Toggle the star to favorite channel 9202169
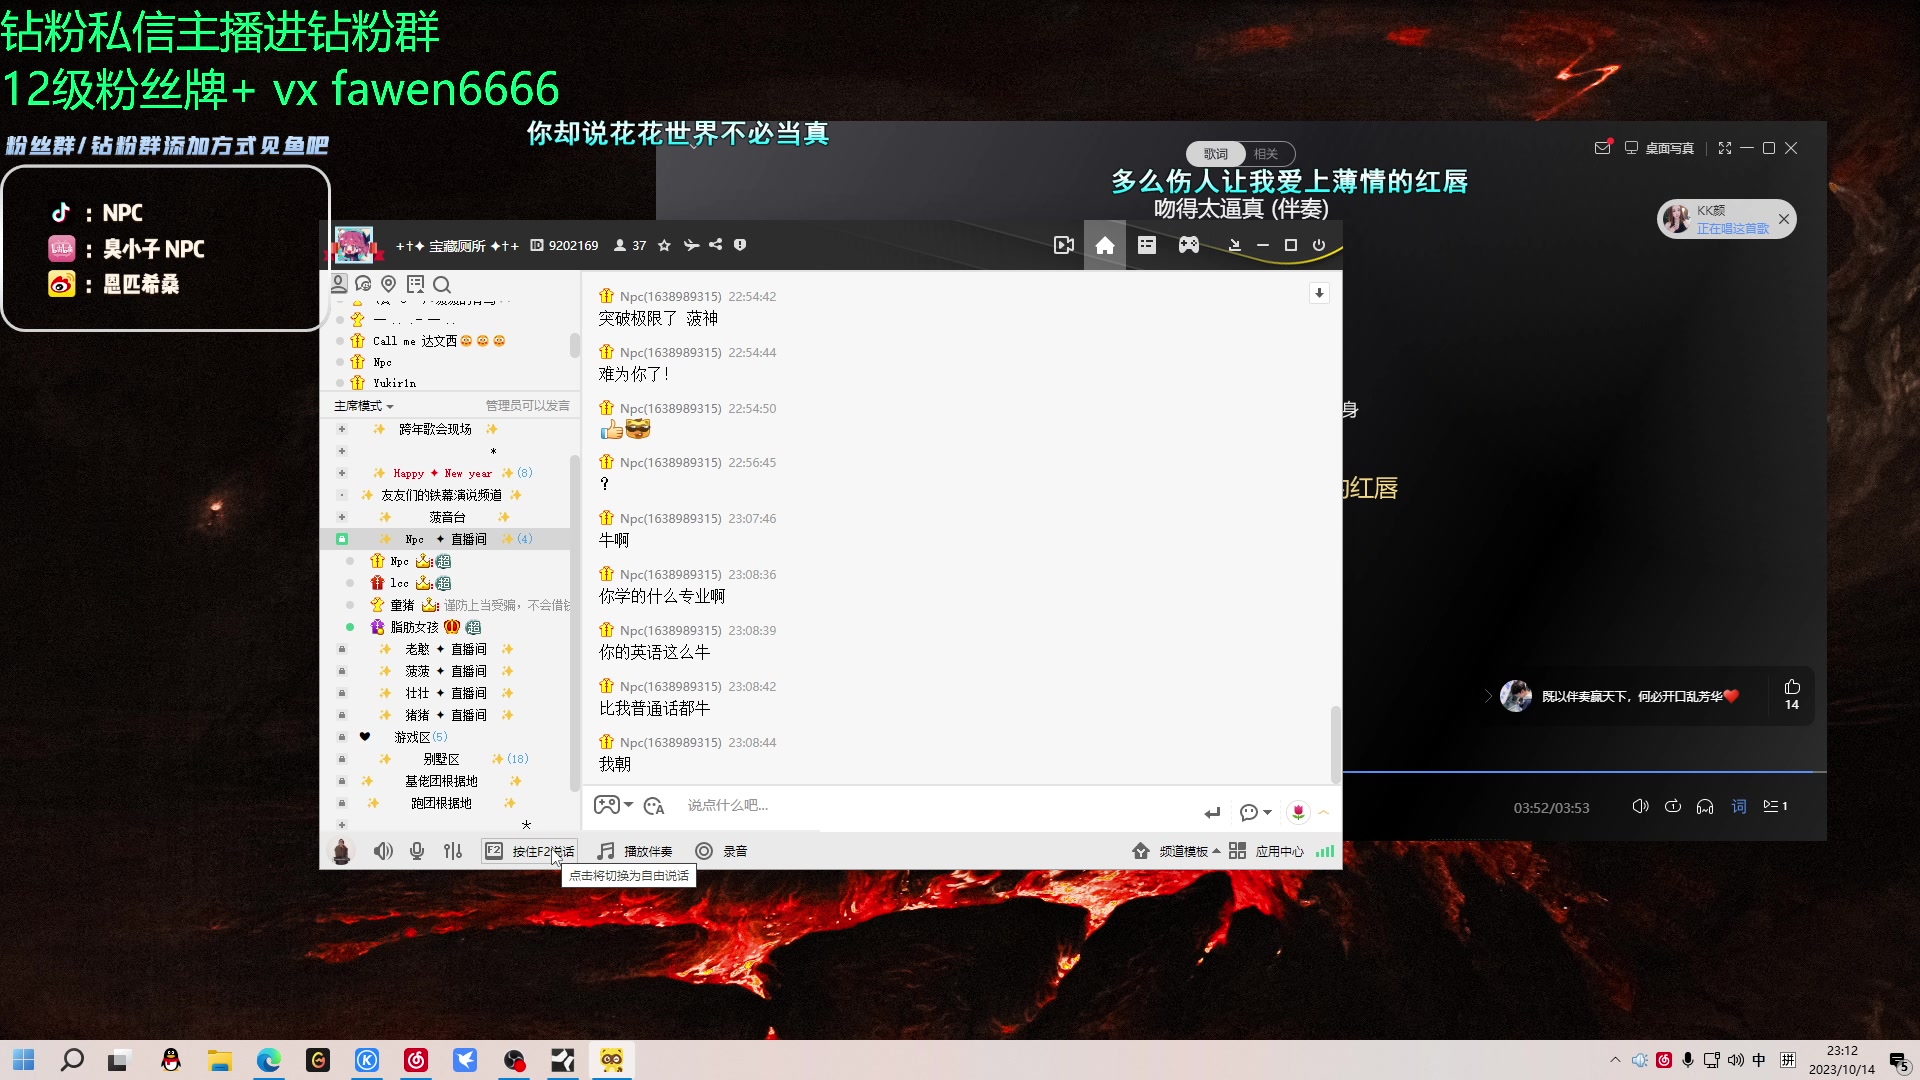1920x1080 pixels. coord(664,245)
